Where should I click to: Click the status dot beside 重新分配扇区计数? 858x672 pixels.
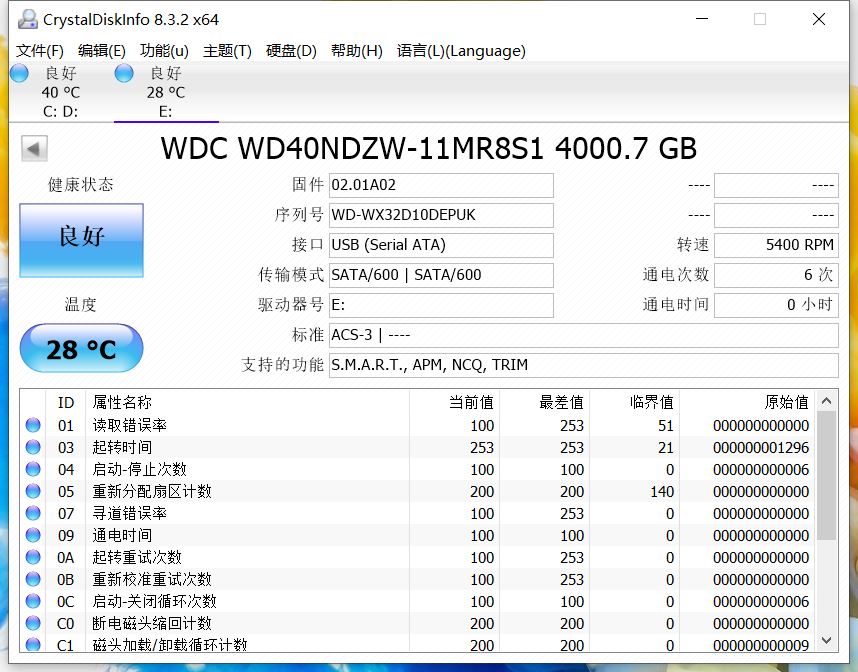click(31, 491)
